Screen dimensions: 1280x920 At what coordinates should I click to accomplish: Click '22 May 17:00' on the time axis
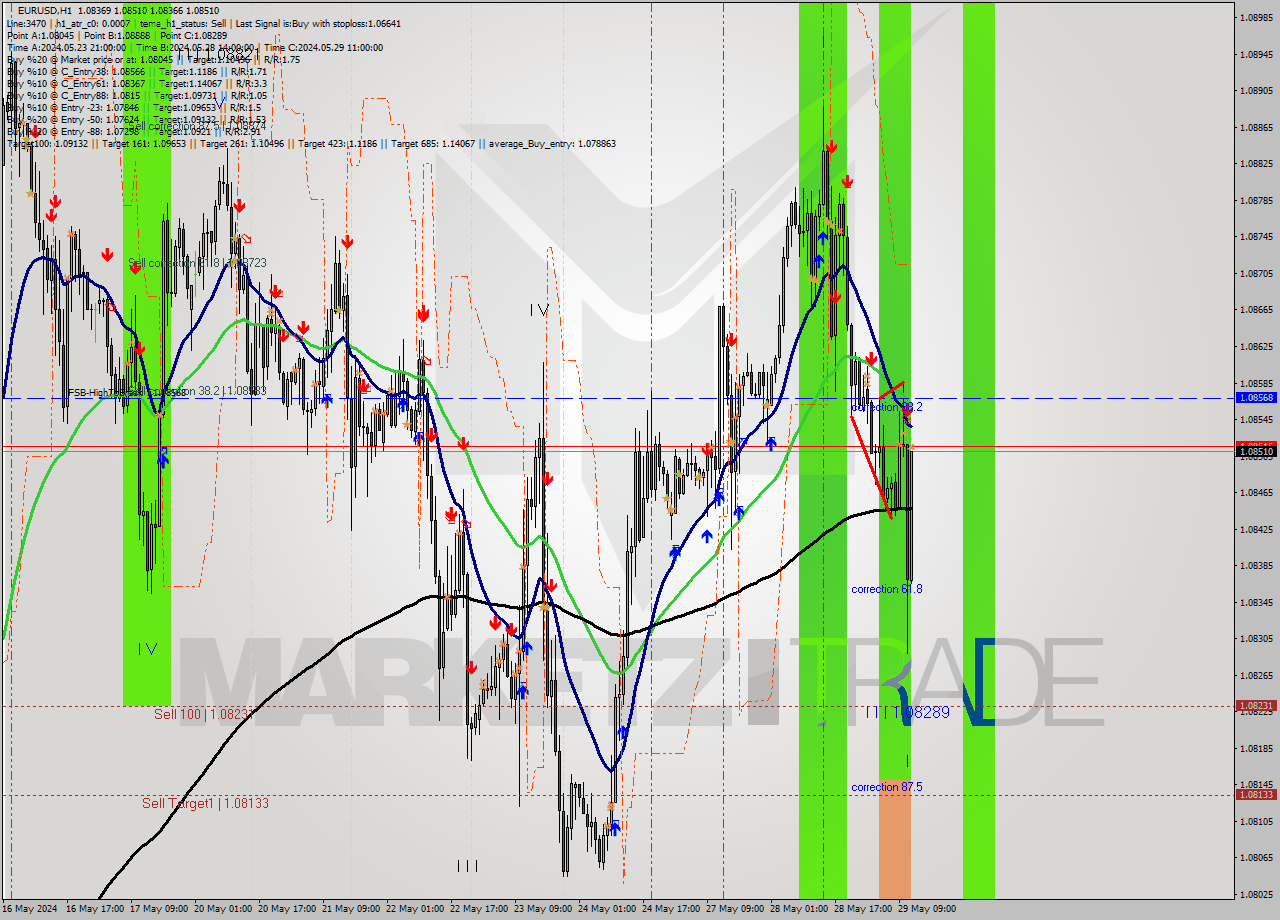click(479, 909)
